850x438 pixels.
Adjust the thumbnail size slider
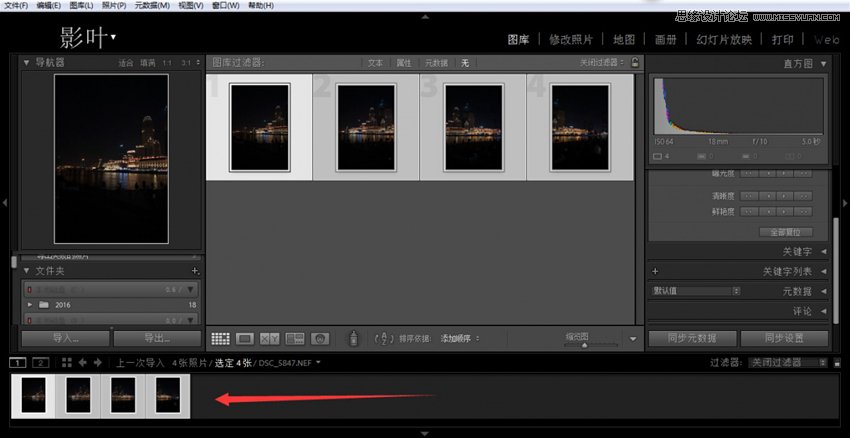pyautogui.click(x=585, y=343)
